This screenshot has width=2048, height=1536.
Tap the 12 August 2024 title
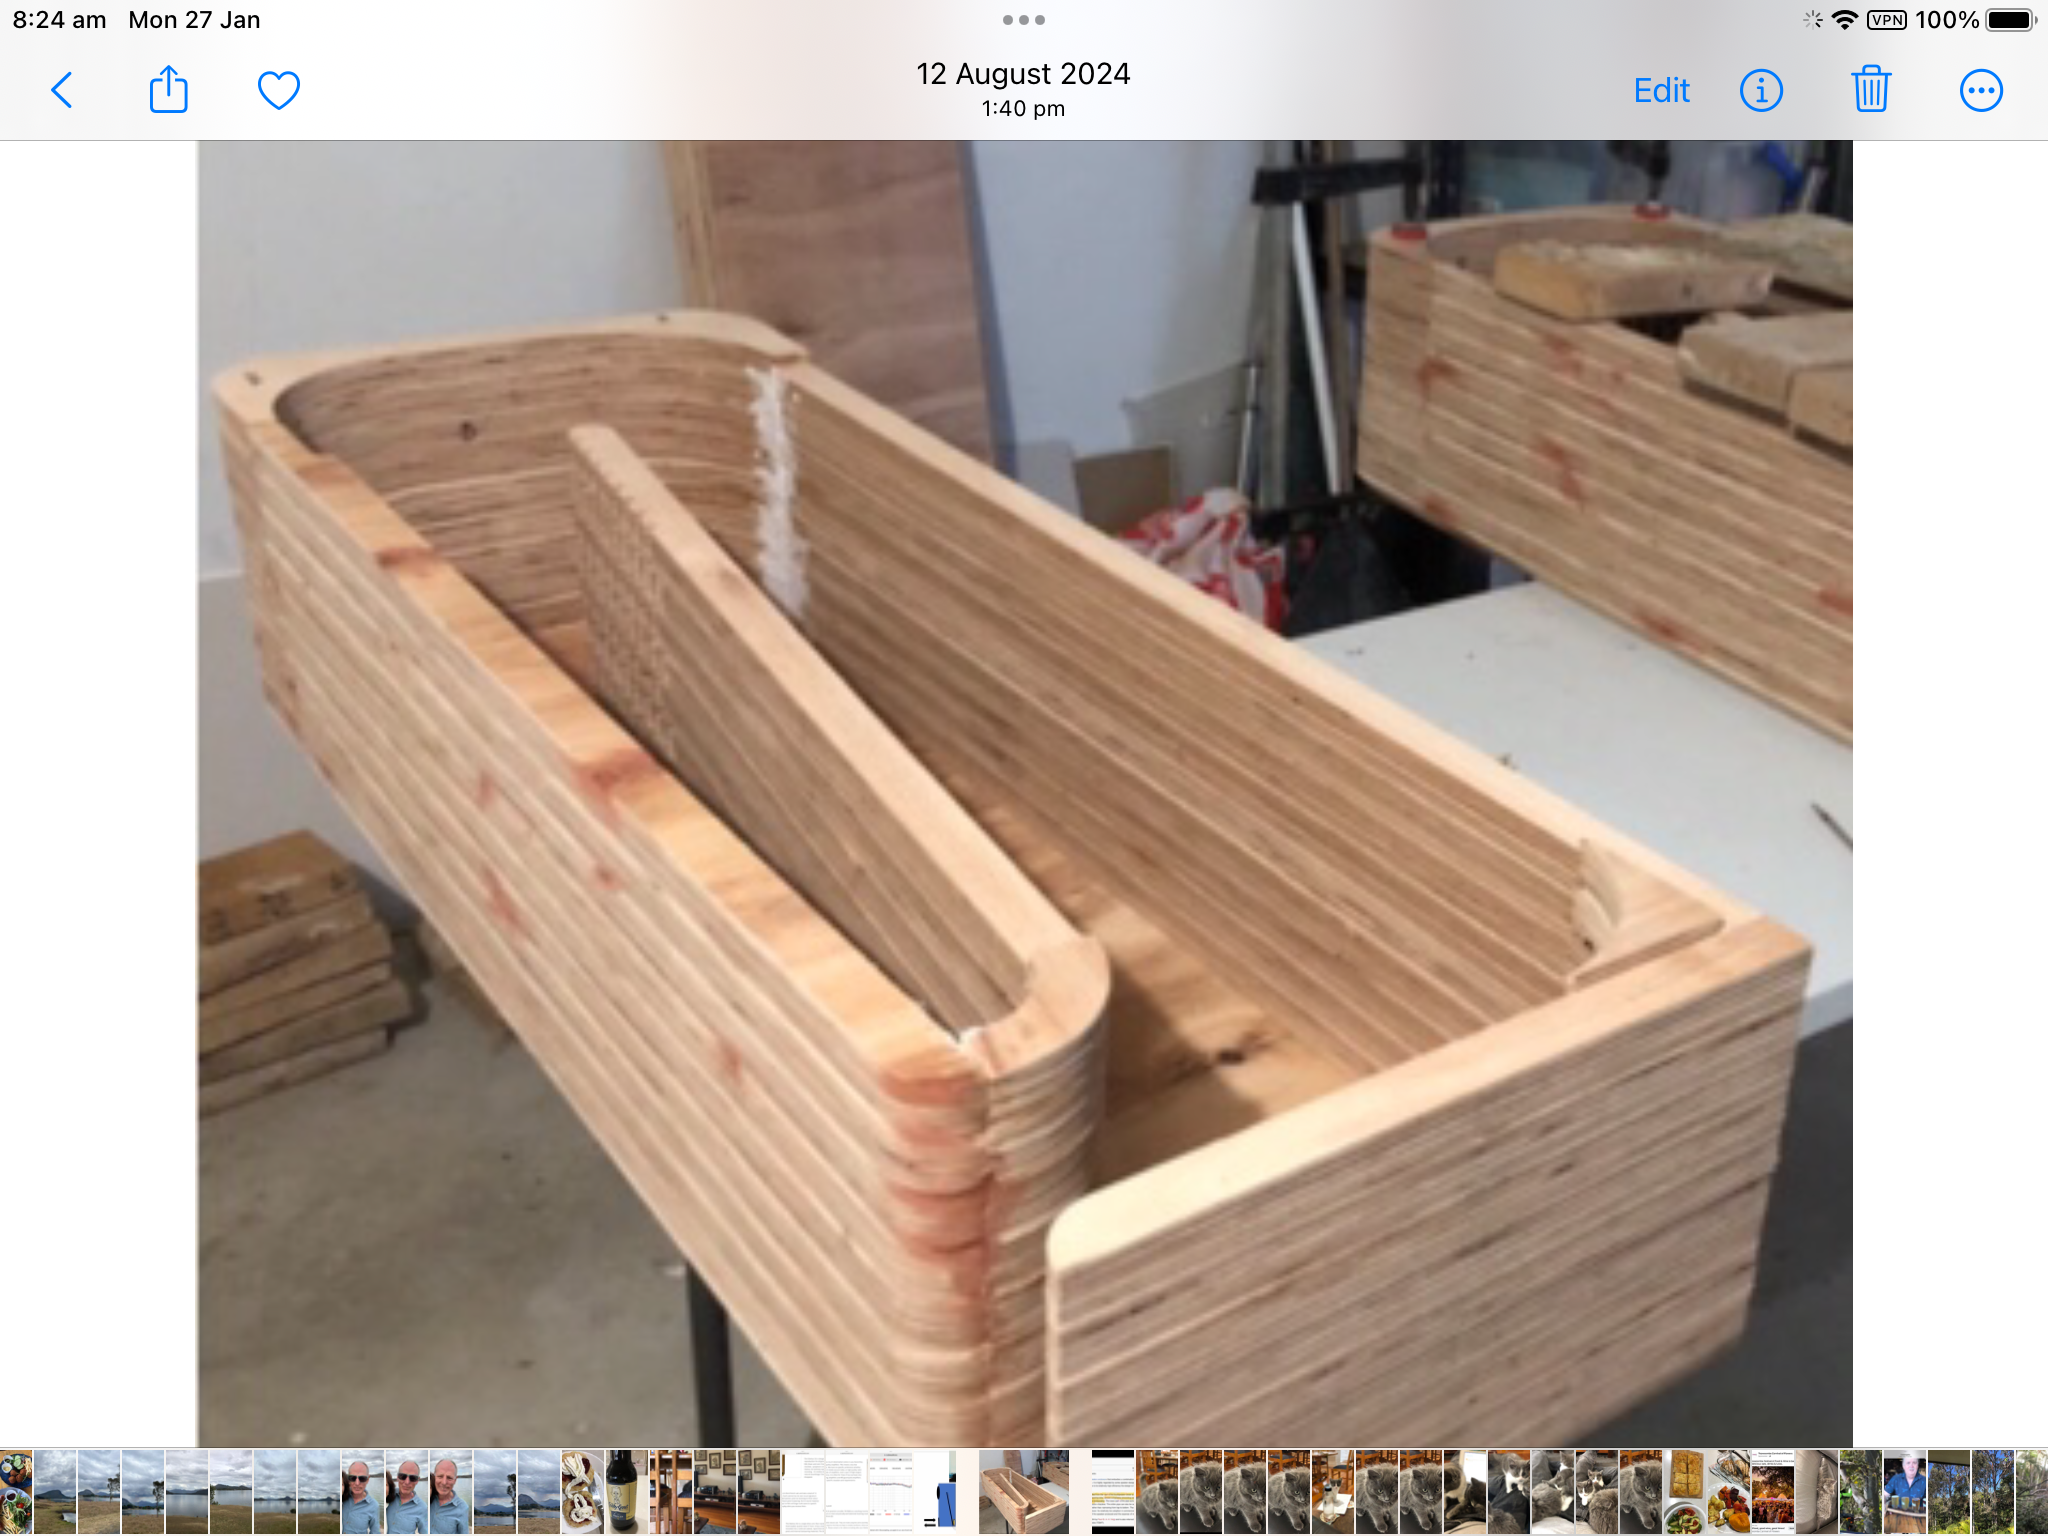pos(1023,74)
